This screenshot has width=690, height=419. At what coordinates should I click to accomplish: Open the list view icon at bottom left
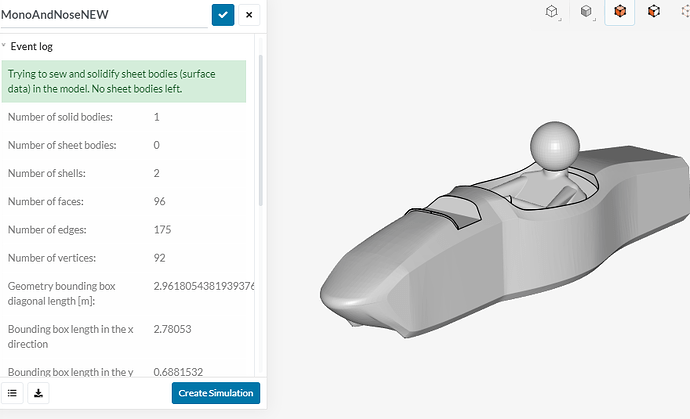coord(13,393)
